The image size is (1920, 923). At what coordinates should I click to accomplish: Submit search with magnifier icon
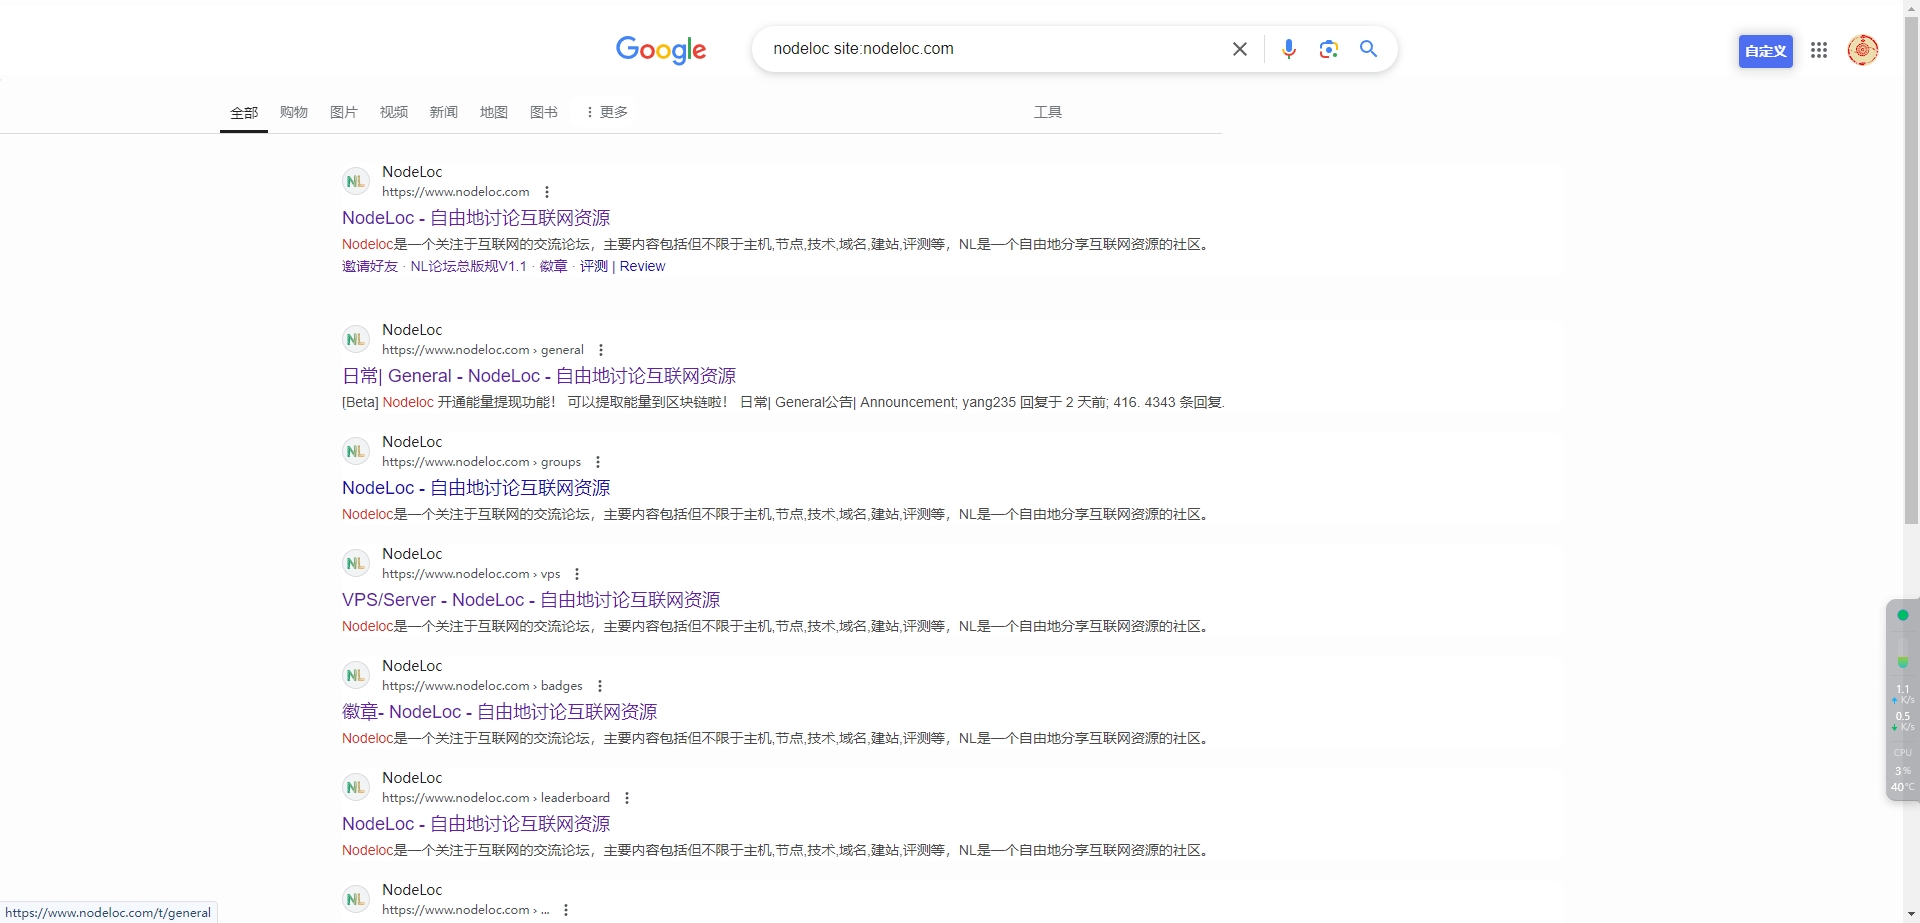pos(1369,49)
